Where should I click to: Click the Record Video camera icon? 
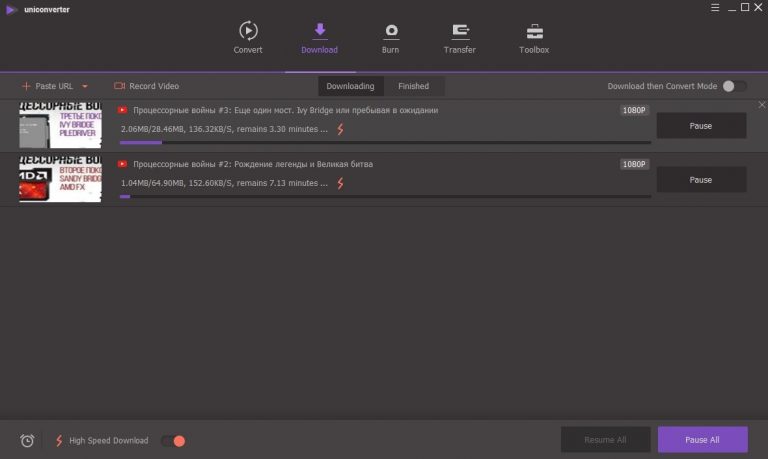point(120,86)
